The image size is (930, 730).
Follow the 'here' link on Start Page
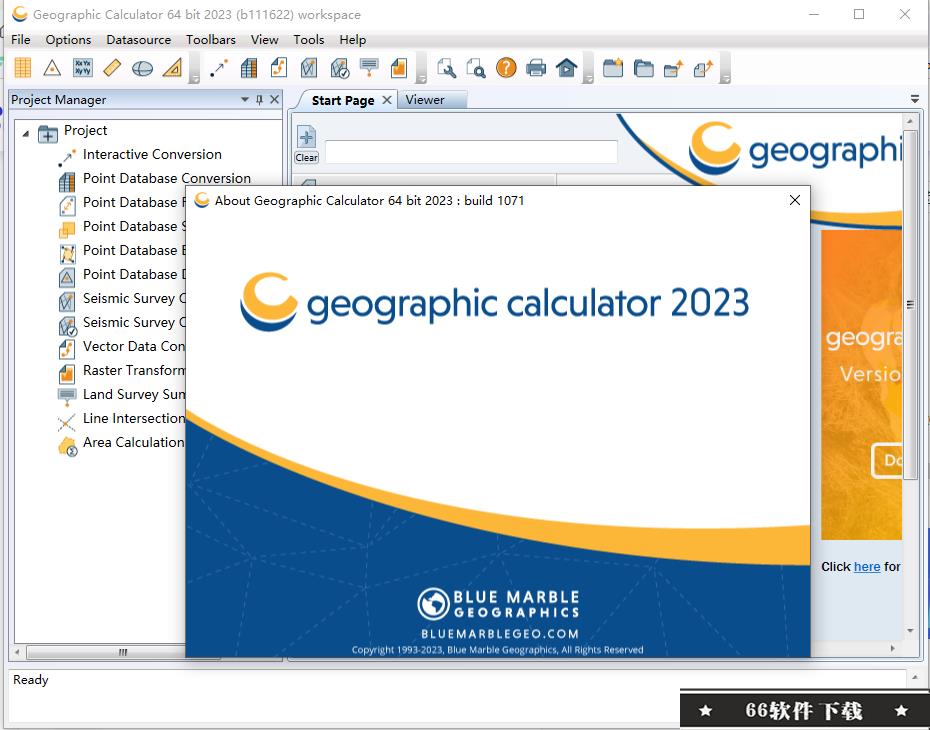click(867, 567)
